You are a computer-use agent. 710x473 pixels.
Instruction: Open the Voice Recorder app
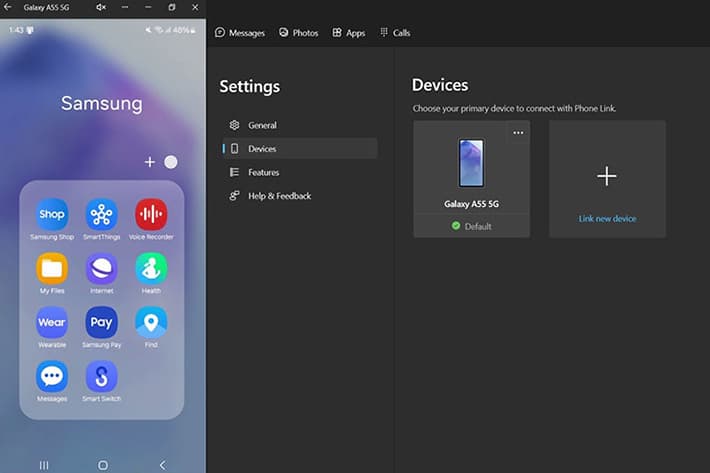(151, 214)
